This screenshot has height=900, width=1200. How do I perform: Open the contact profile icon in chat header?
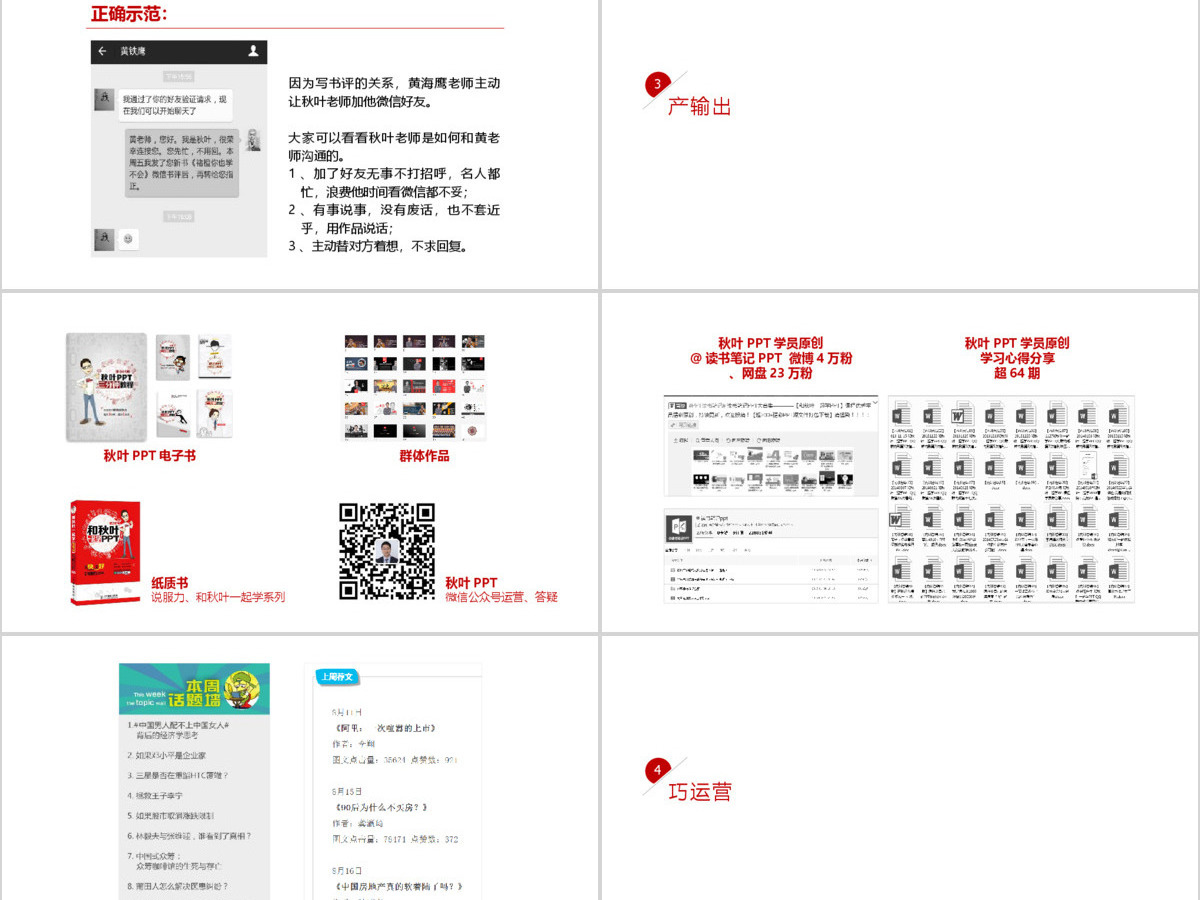tap(254, 51)
